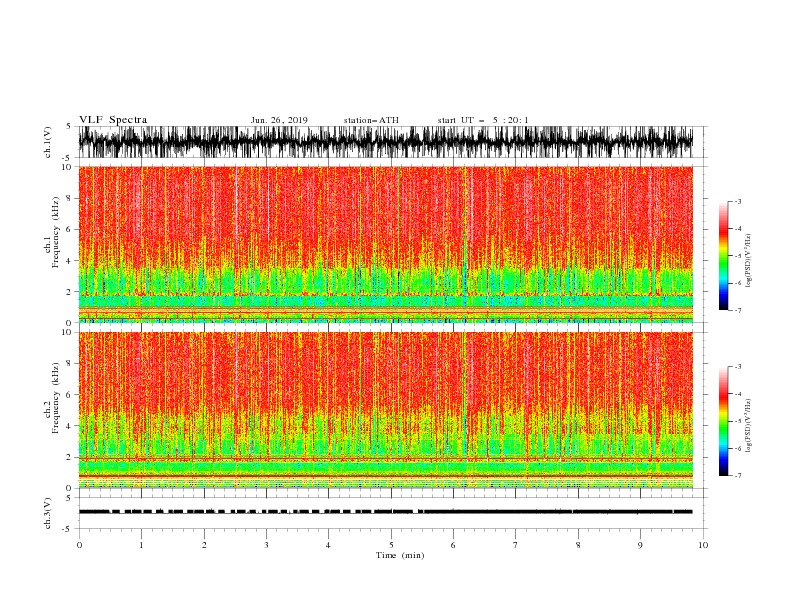792x612 pixels.
Task: Click the time axis tick label "4"
Action: tap(328, 545)
